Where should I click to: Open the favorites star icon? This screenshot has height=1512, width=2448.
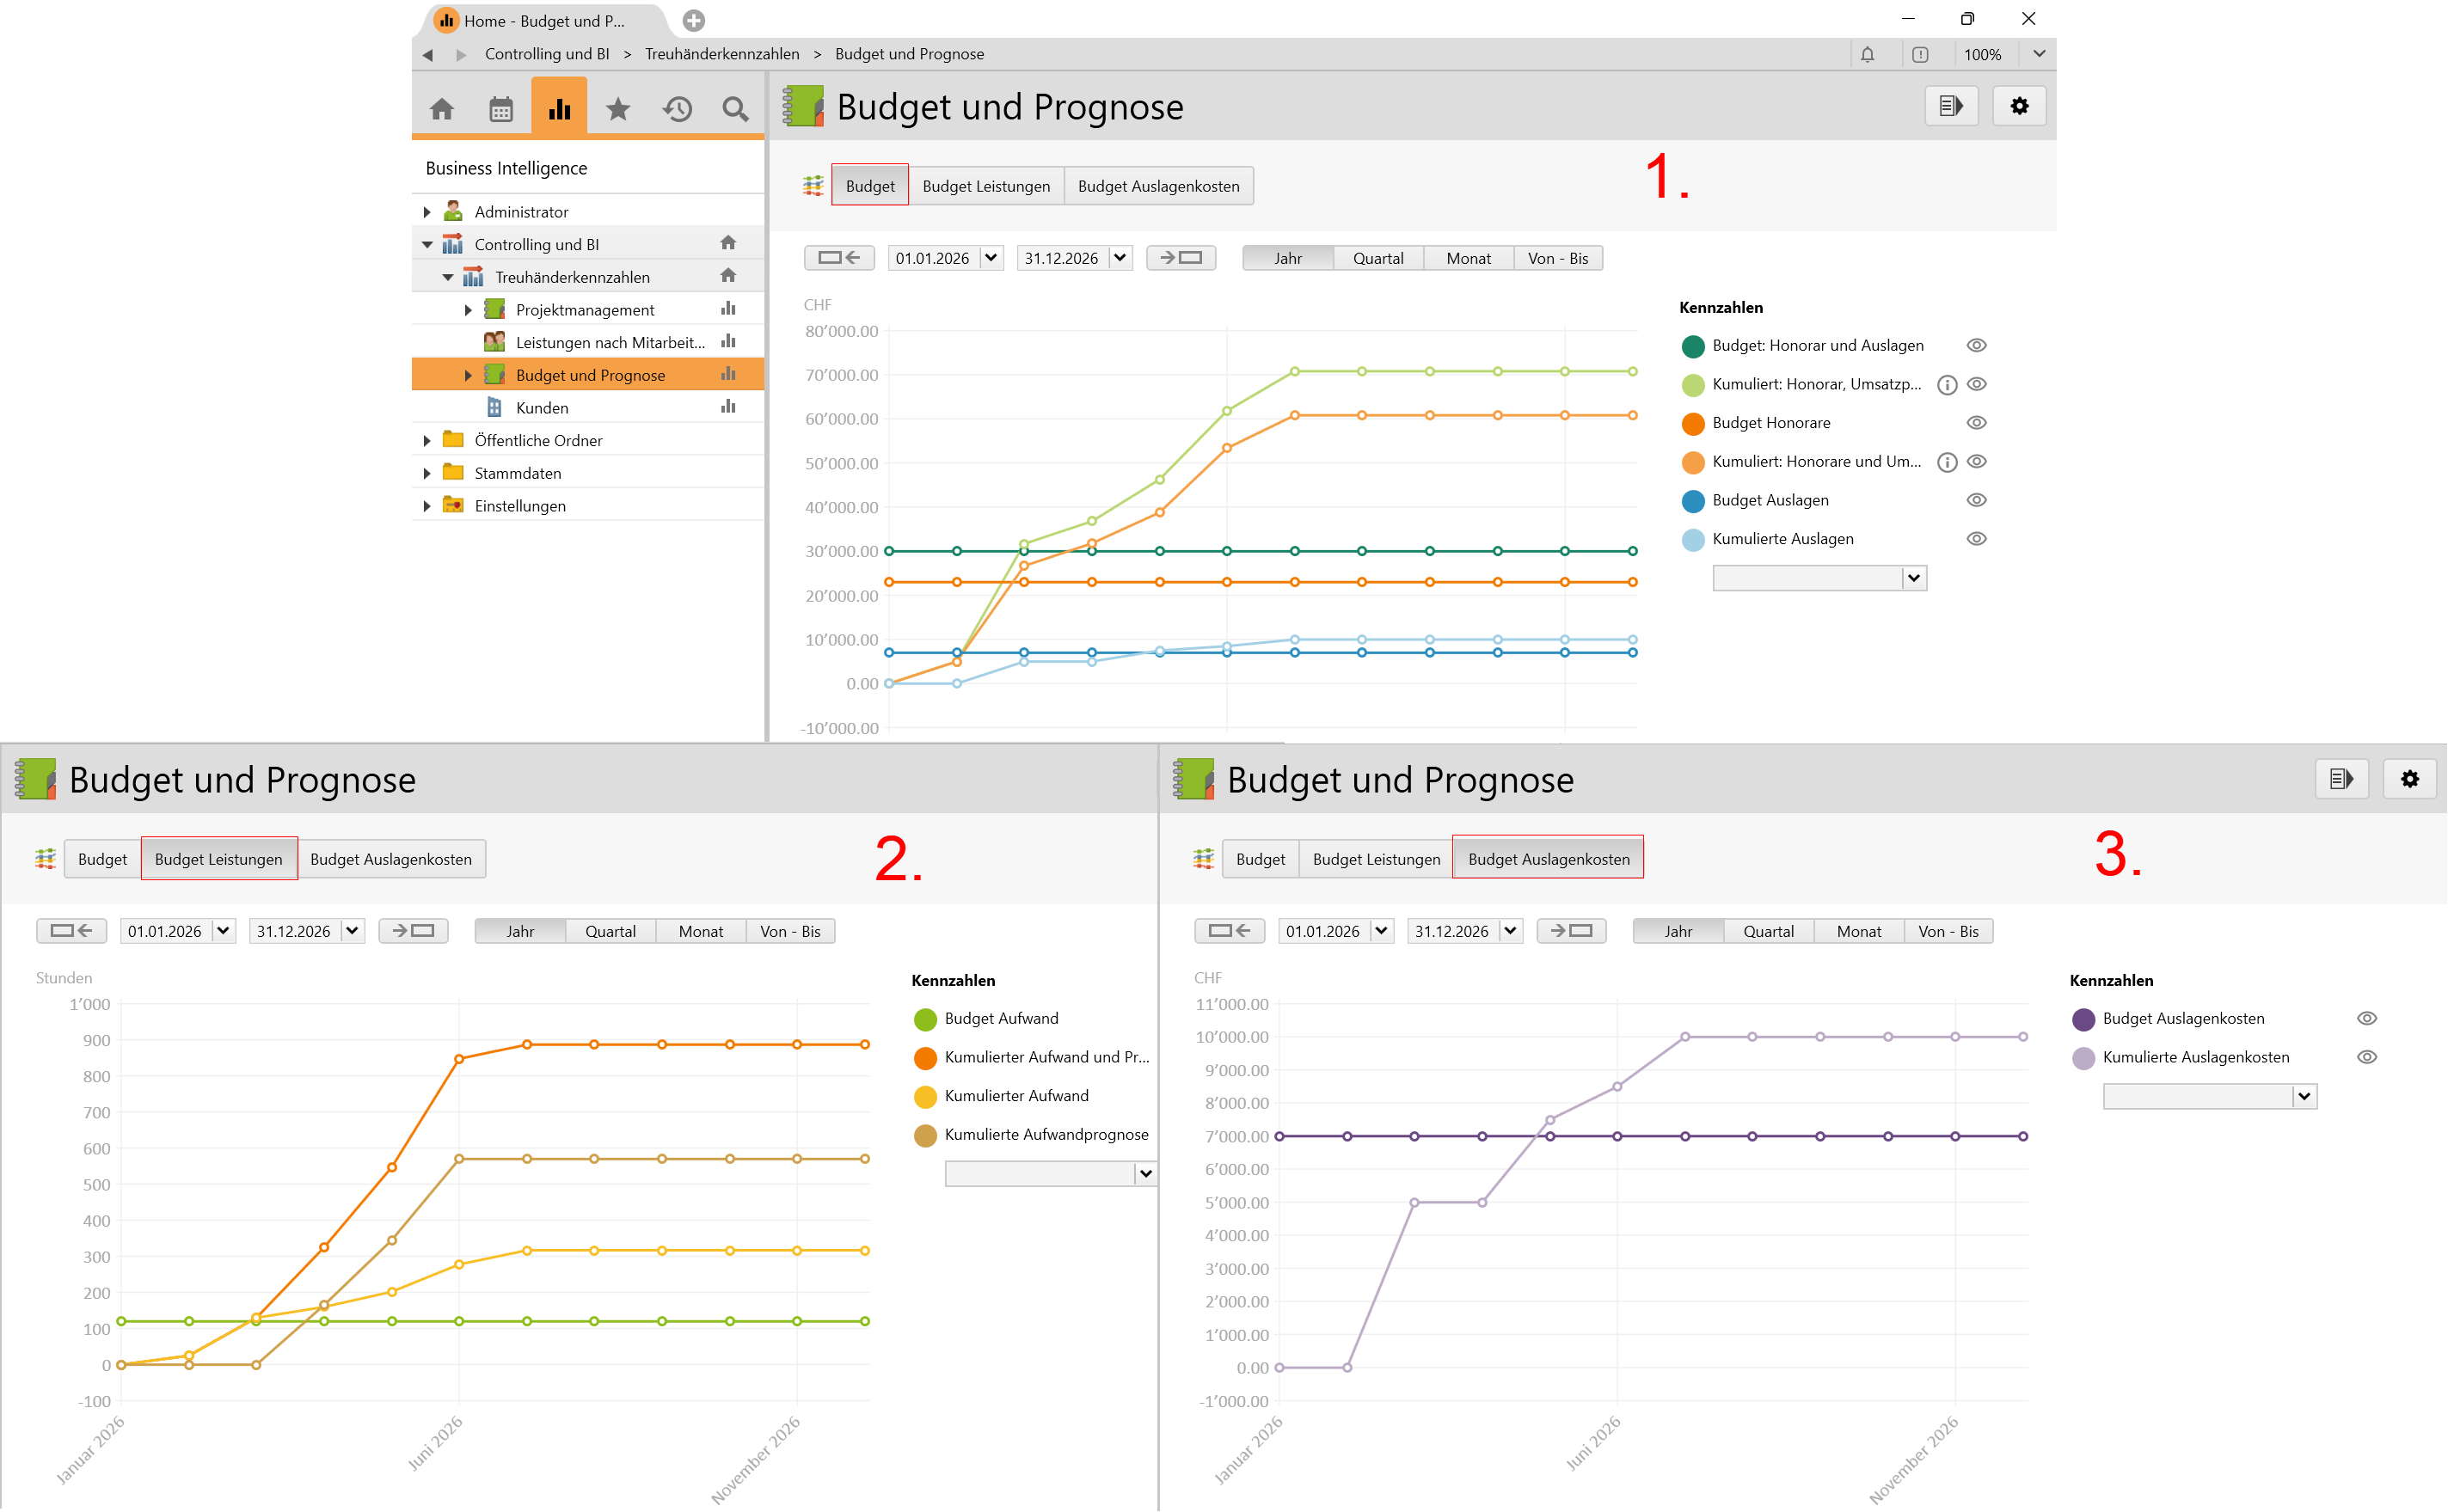(618, 108)
